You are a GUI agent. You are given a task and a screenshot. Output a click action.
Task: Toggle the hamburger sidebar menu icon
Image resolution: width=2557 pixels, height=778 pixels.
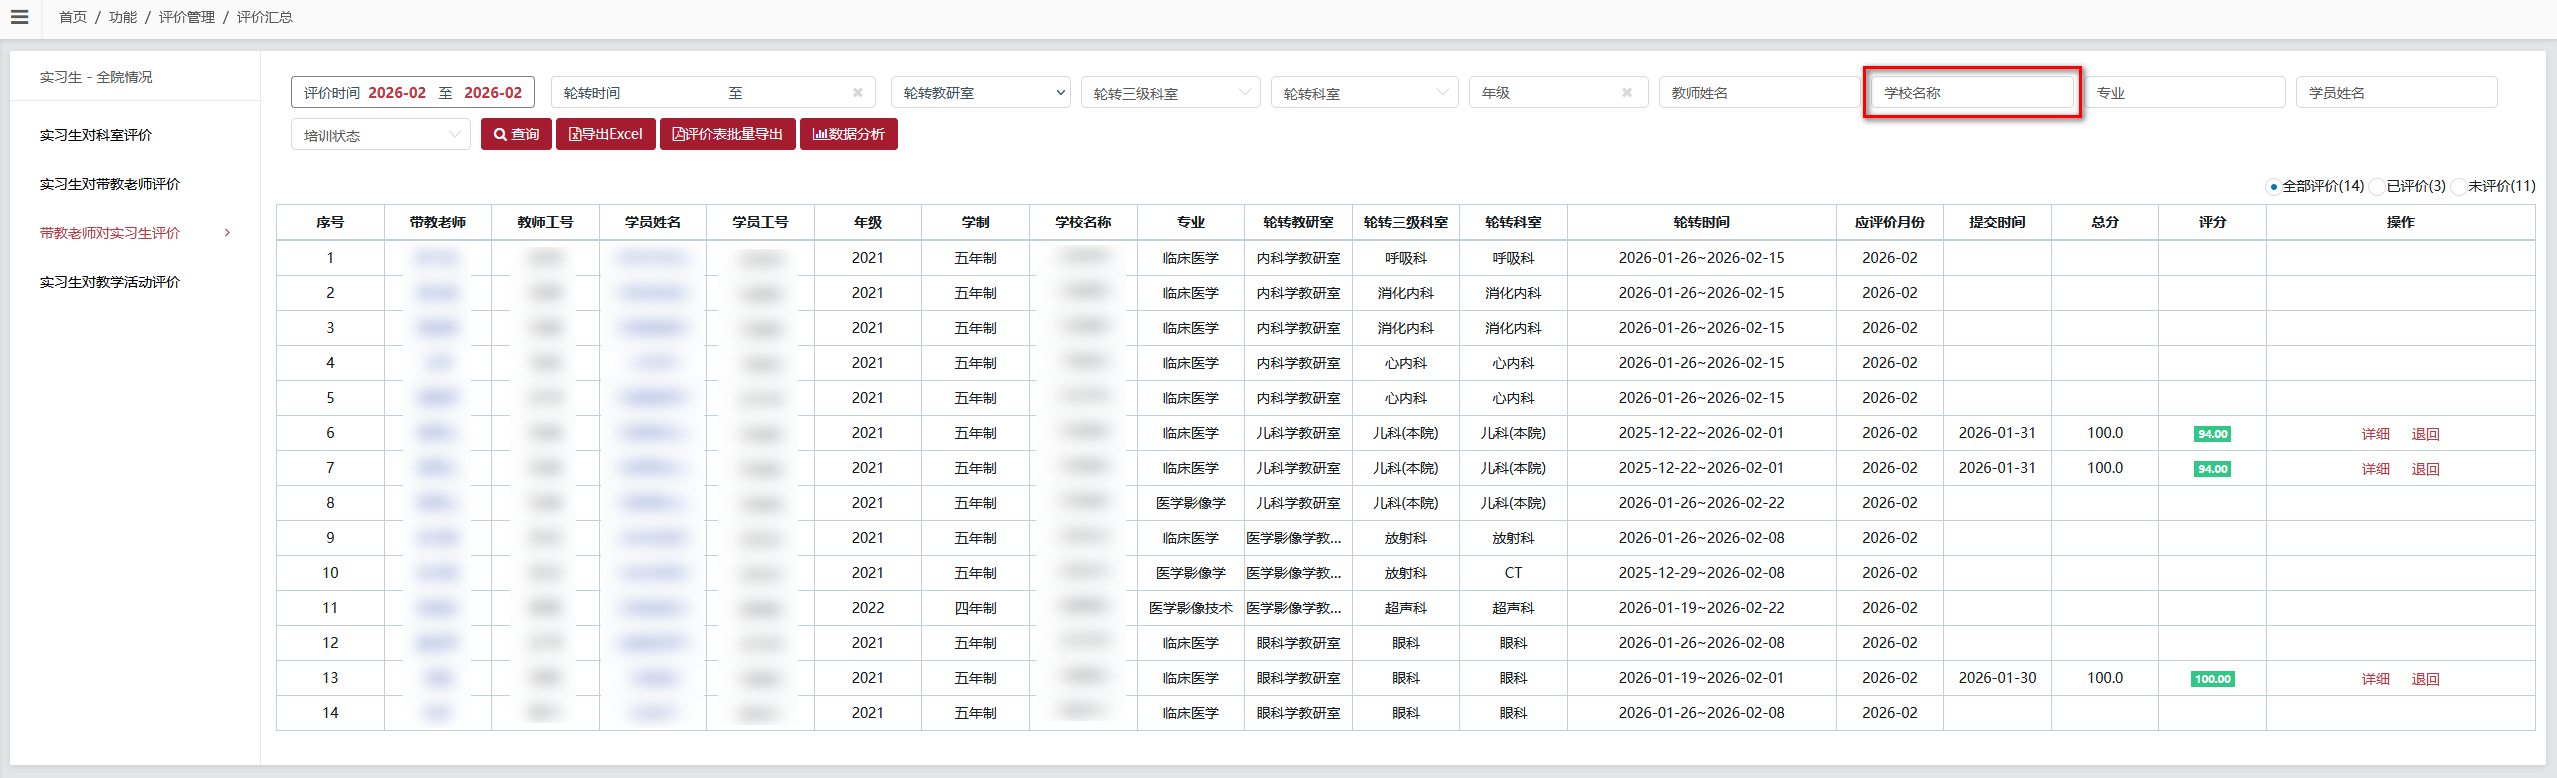pyautogui.click(x=19, y=17)
